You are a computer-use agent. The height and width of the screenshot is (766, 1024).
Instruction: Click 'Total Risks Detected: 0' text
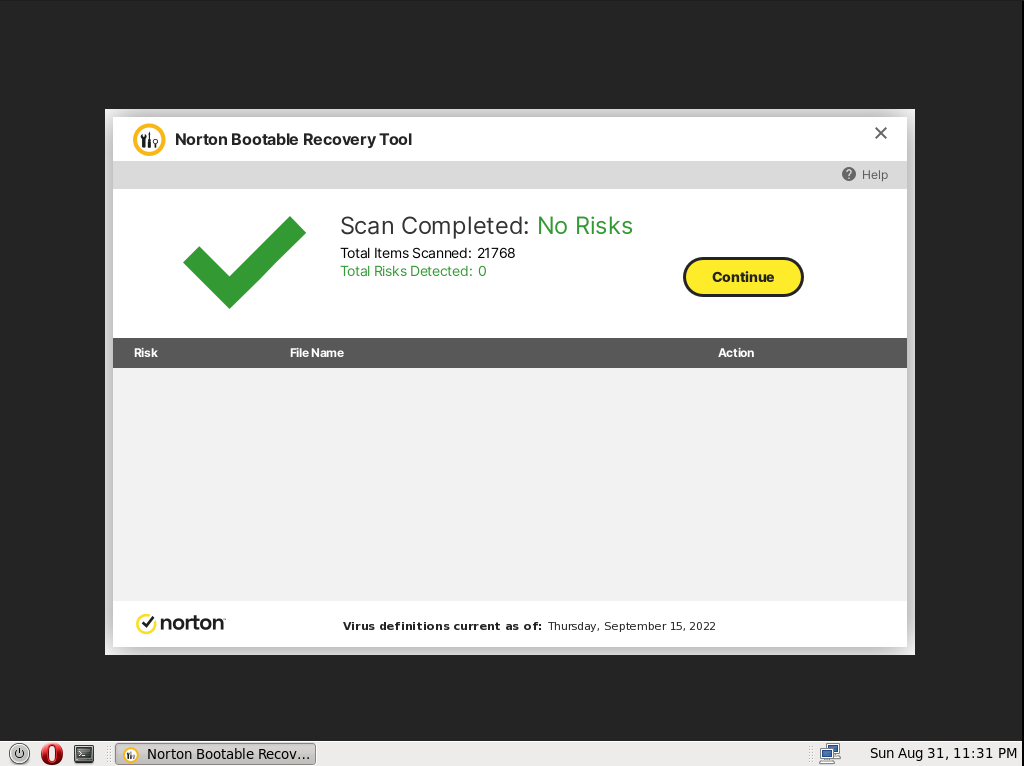point(413,272)
